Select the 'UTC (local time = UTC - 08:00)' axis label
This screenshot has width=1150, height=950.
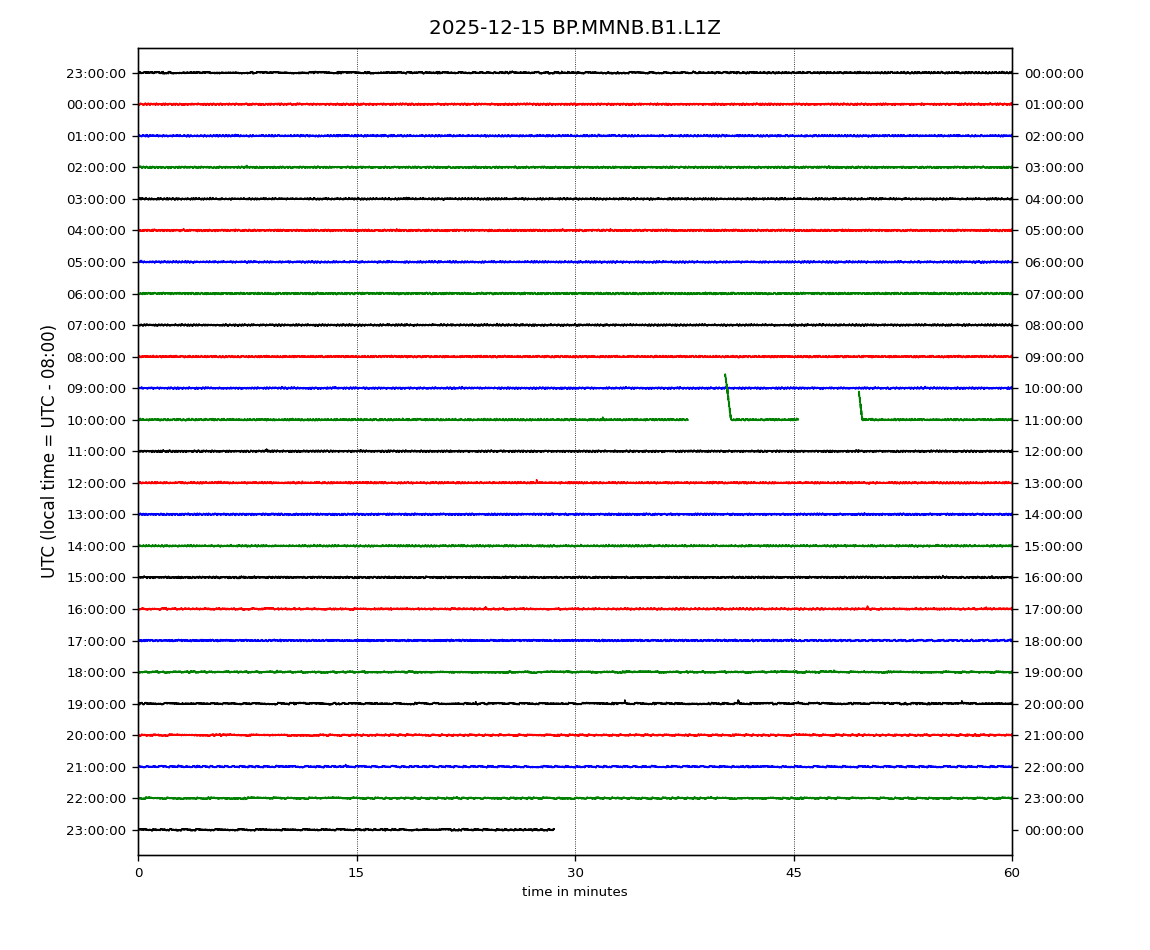coord(49,451)
